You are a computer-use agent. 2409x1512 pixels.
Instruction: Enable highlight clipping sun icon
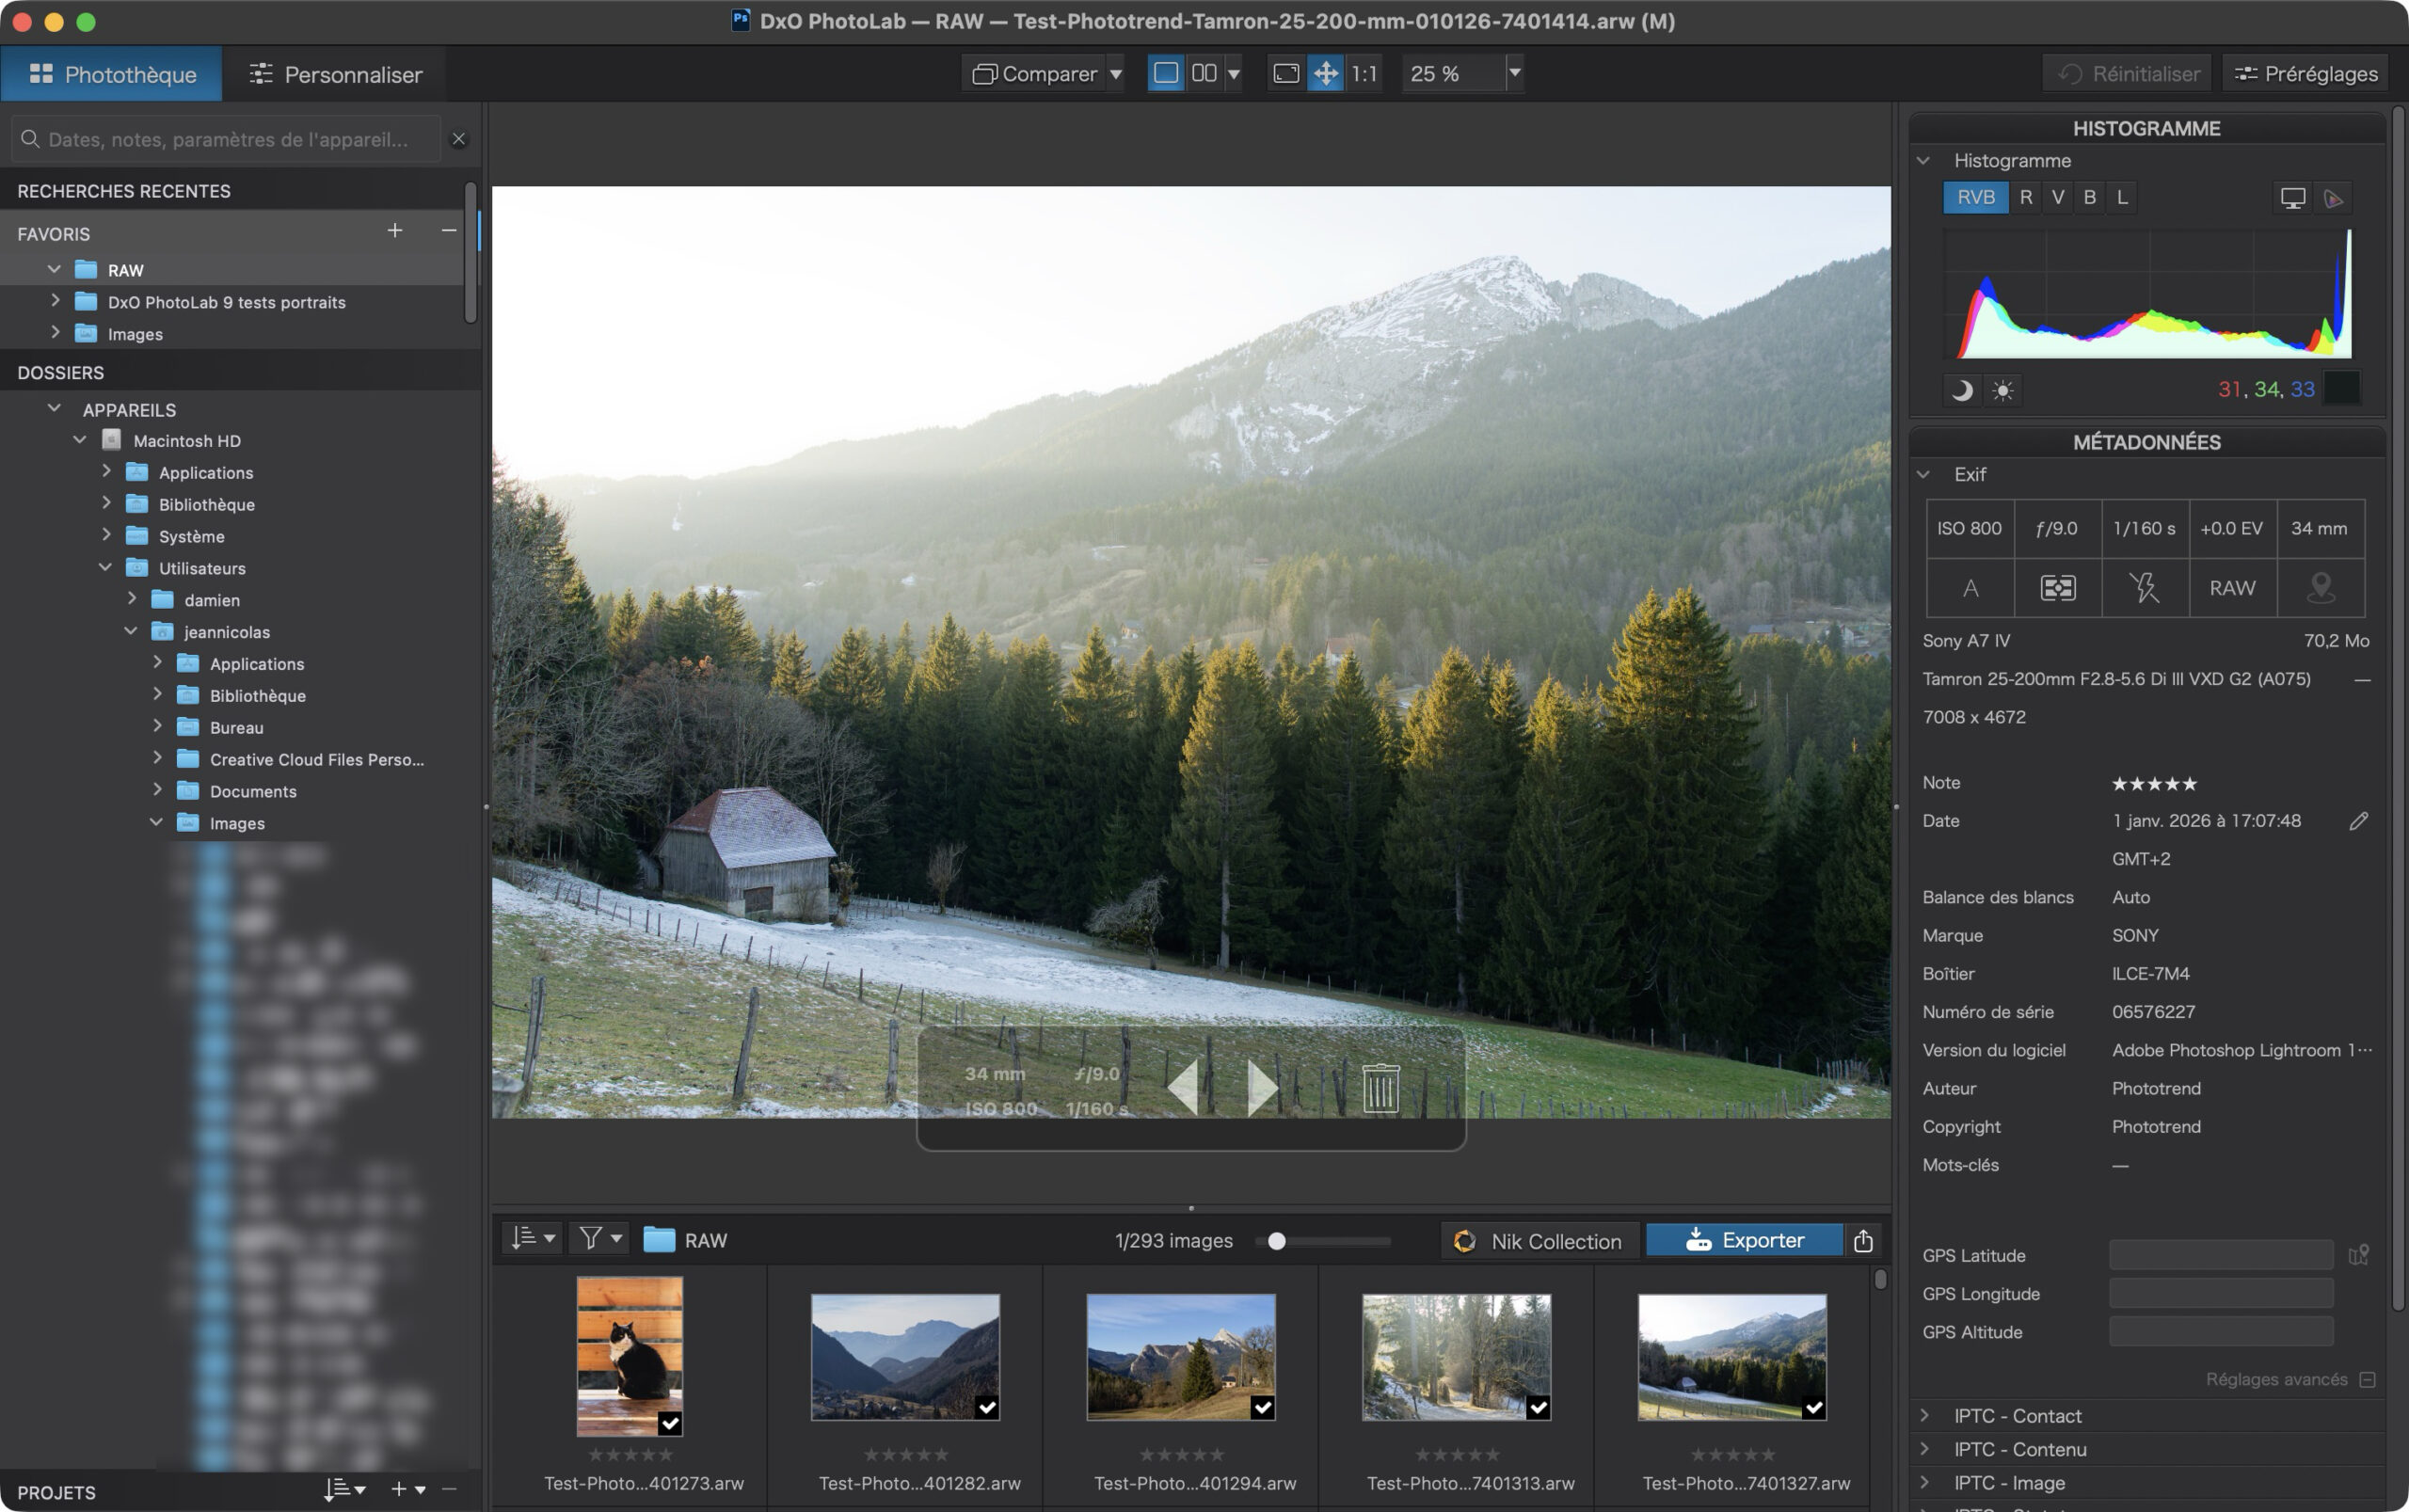click(x=2002, y=389)
